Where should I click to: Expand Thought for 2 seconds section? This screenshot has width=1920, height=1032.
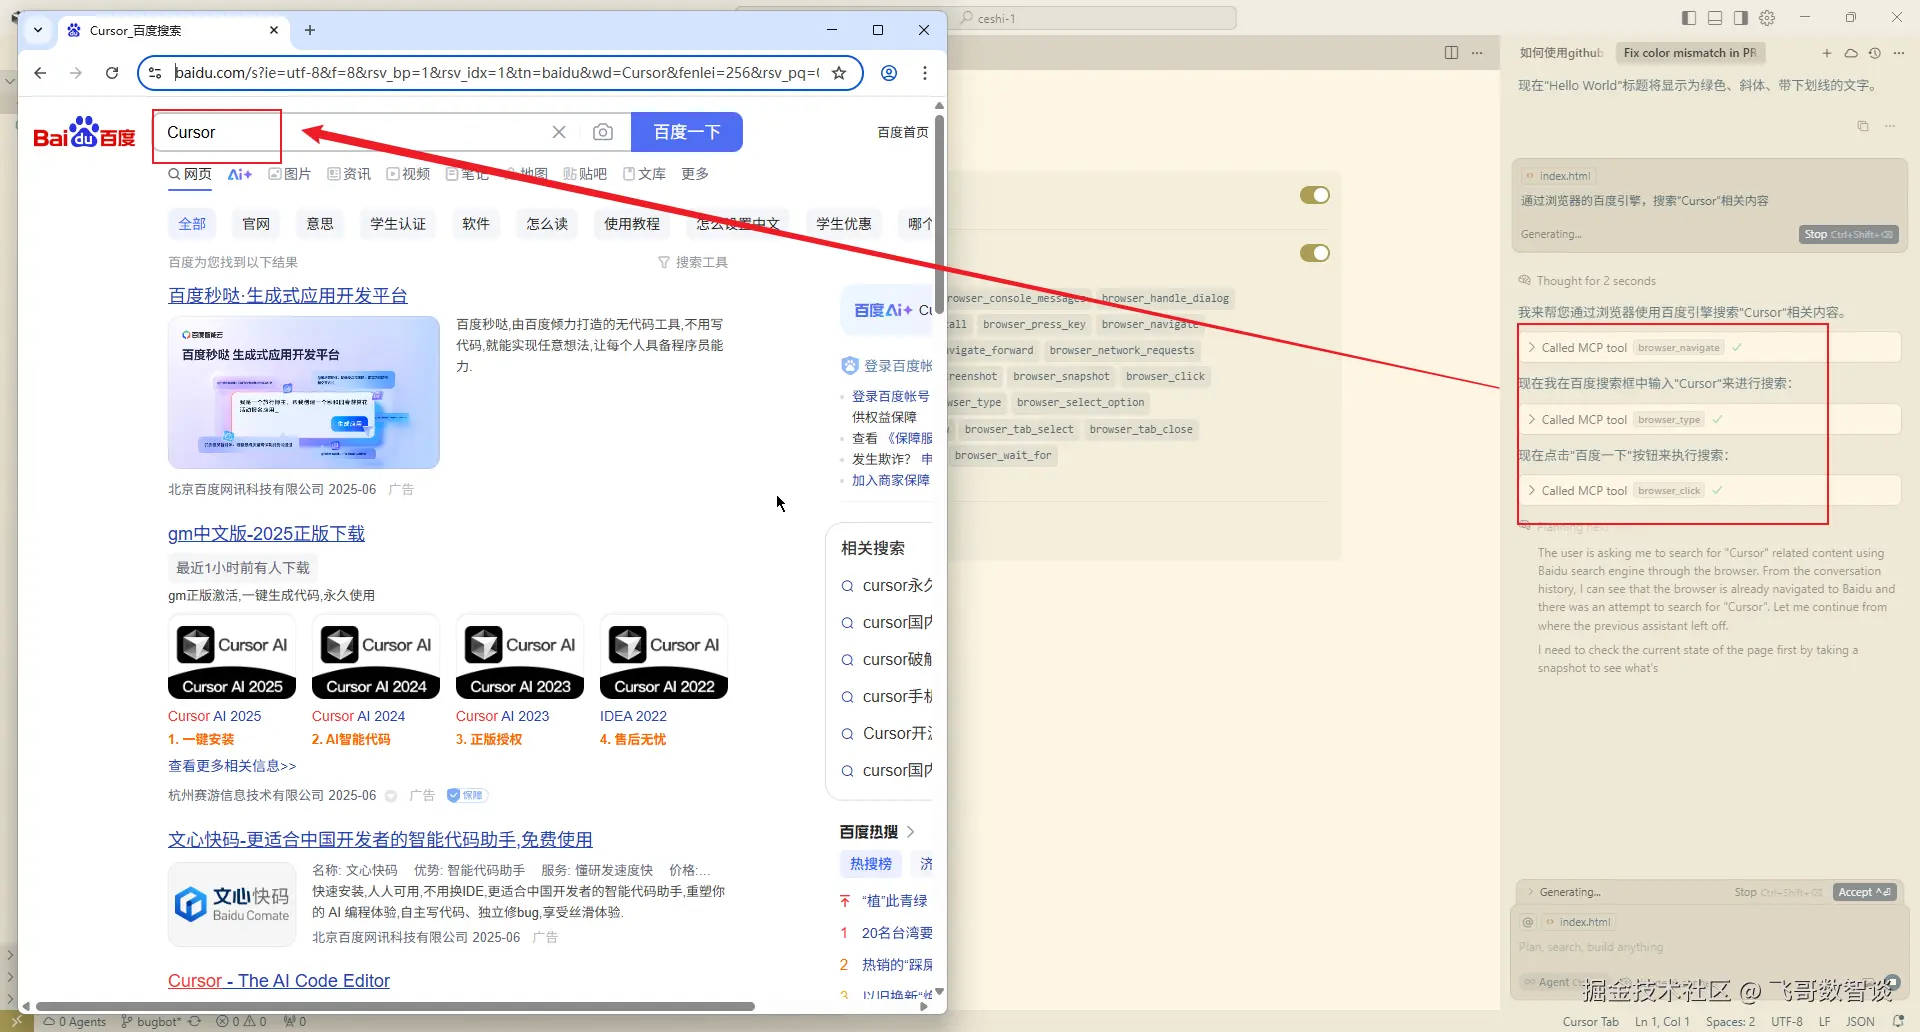pyautogui.click(x=1595, y=281)
